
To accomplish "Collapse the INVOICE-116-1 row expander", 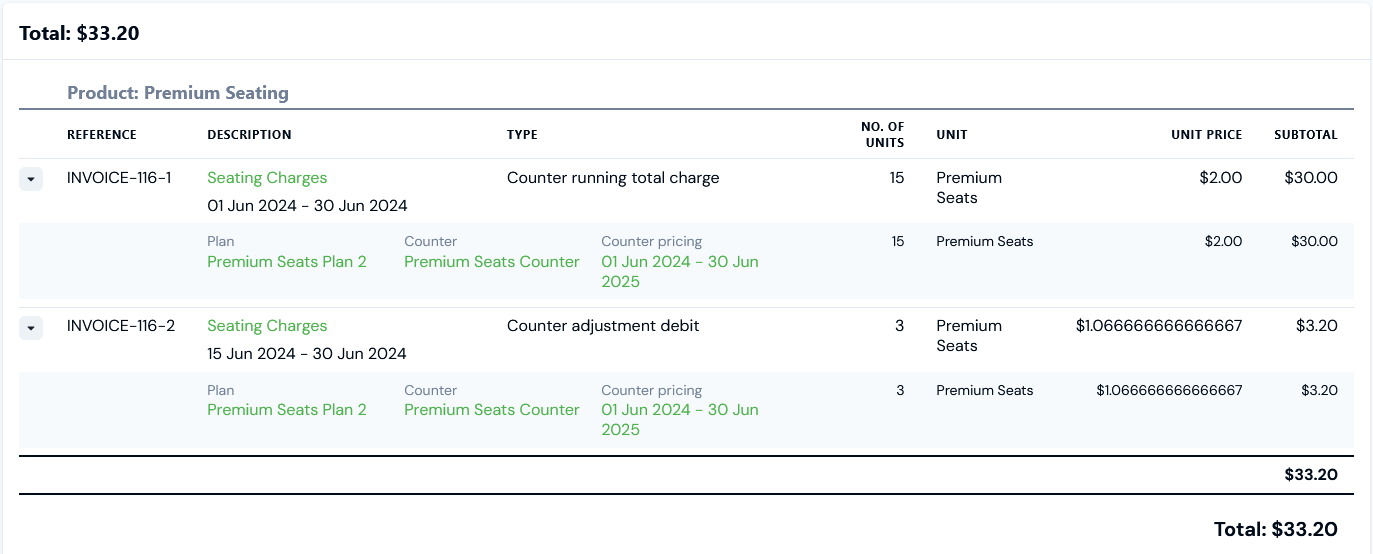I will point(31,179).
